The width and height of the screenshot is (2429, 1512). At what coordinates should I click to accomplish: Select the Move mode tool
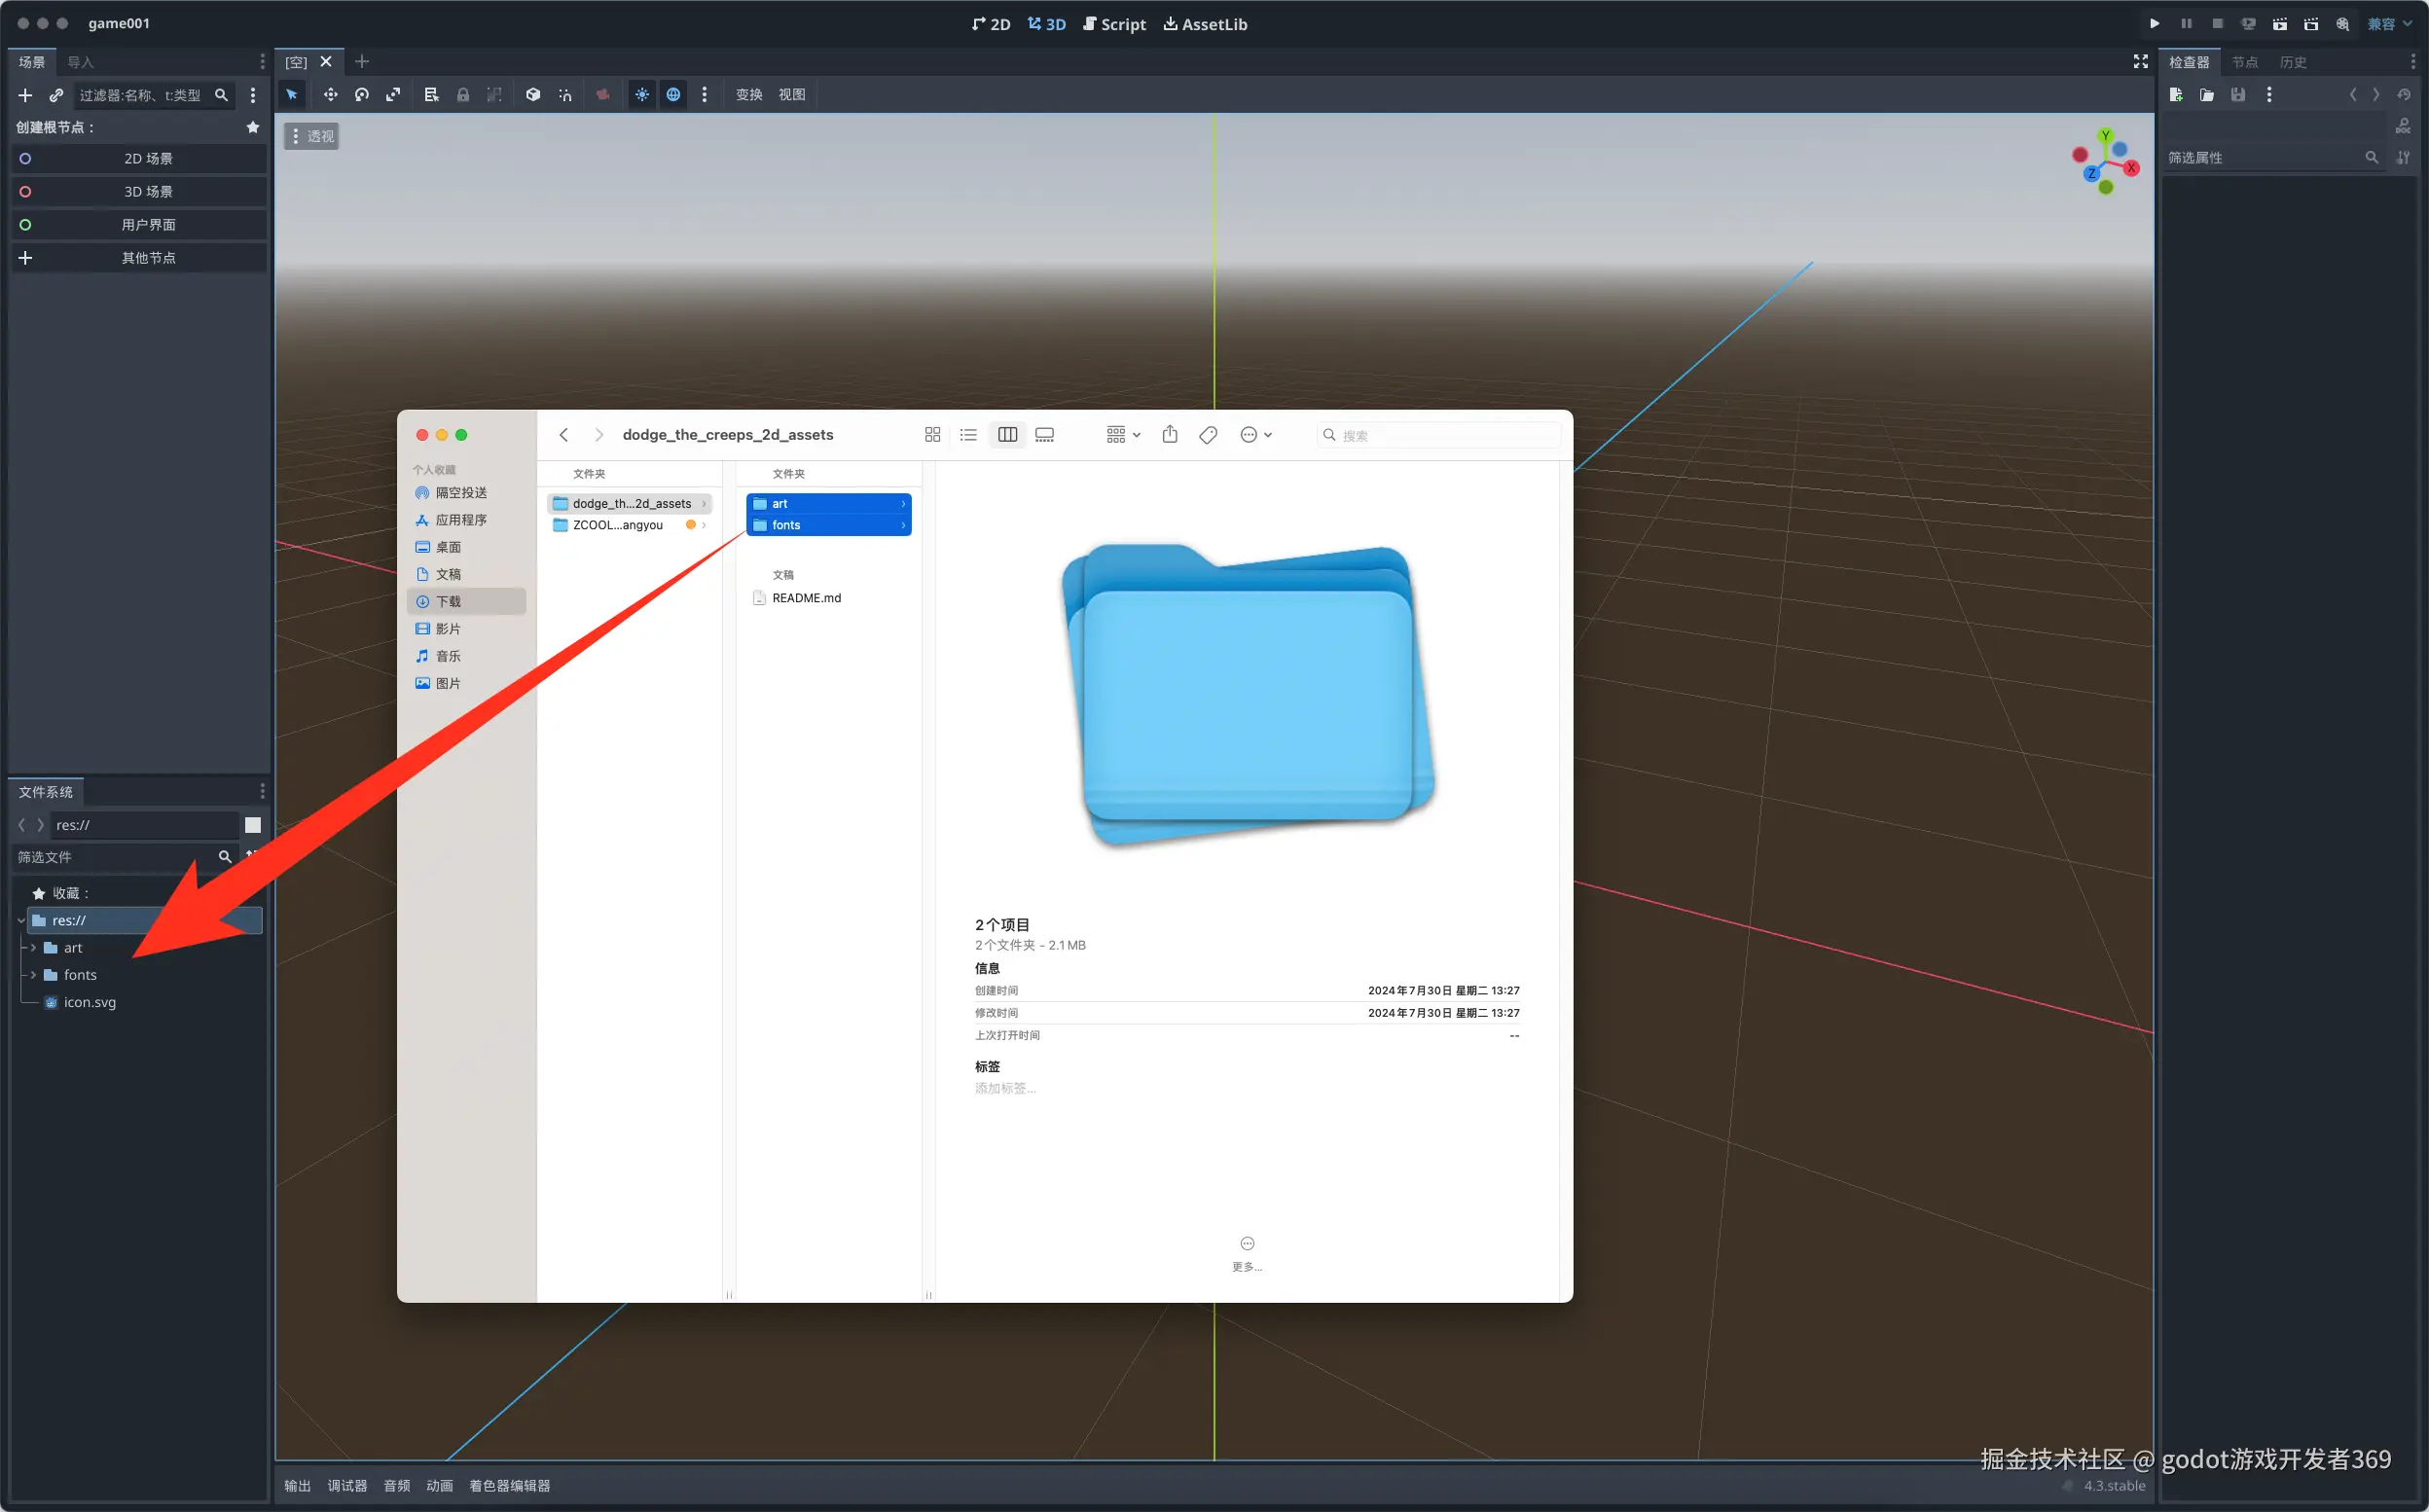point(330,94)
